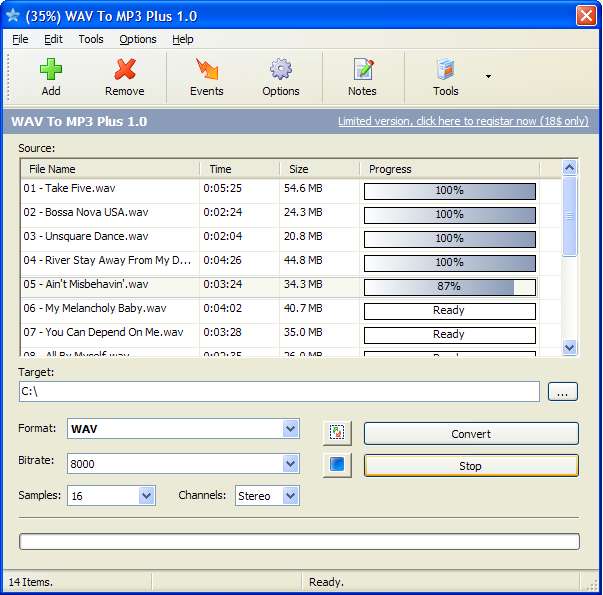Click the 100% progress bar for Take Five
The image size is (603, 595).
click(450, 191)
